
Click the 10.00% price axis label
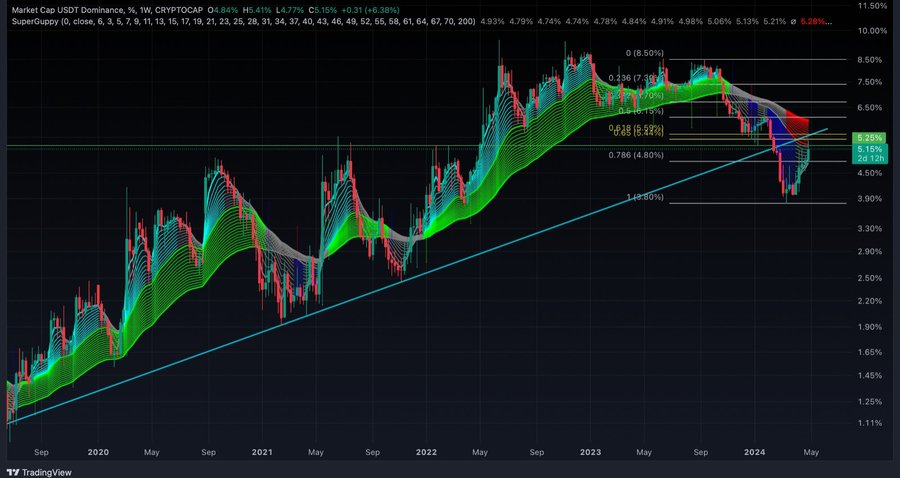pos(871,30)
